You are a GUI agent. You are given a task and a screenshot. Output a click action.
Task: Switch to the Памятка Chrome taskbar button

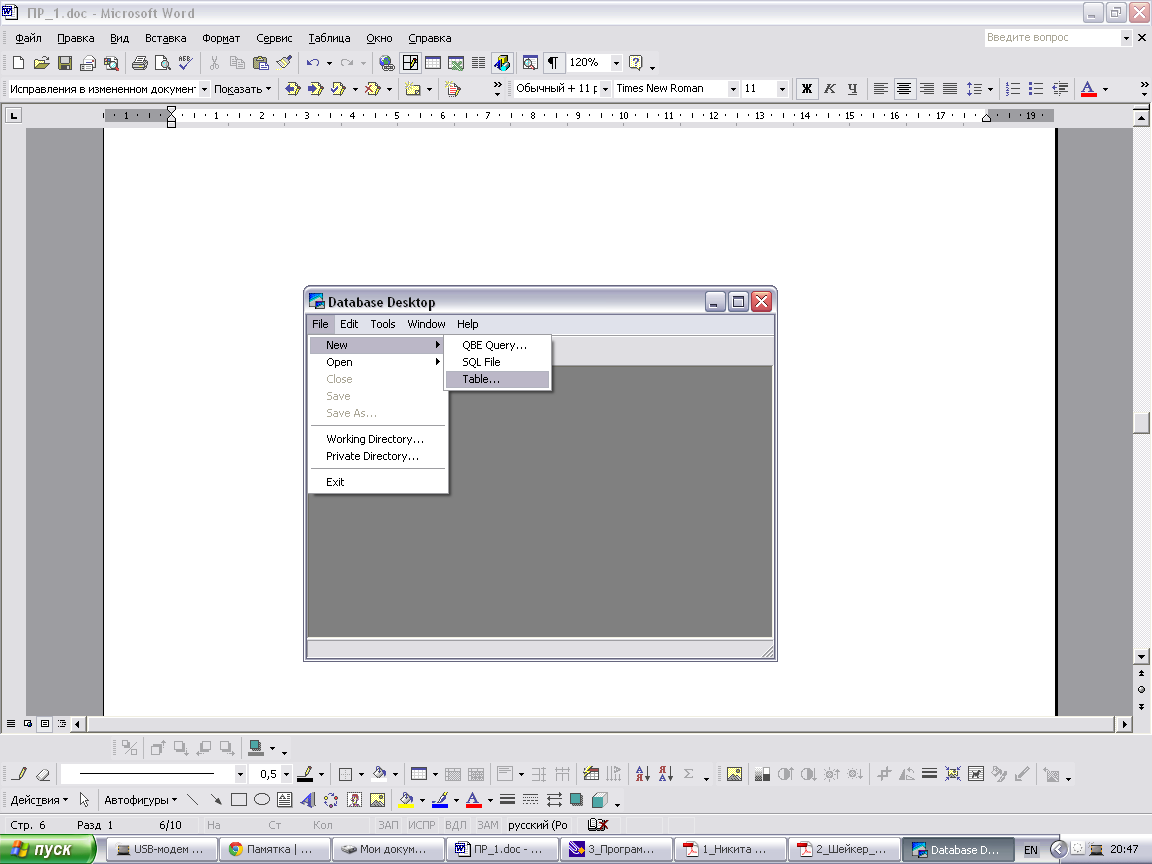click(x=274, y=849)
